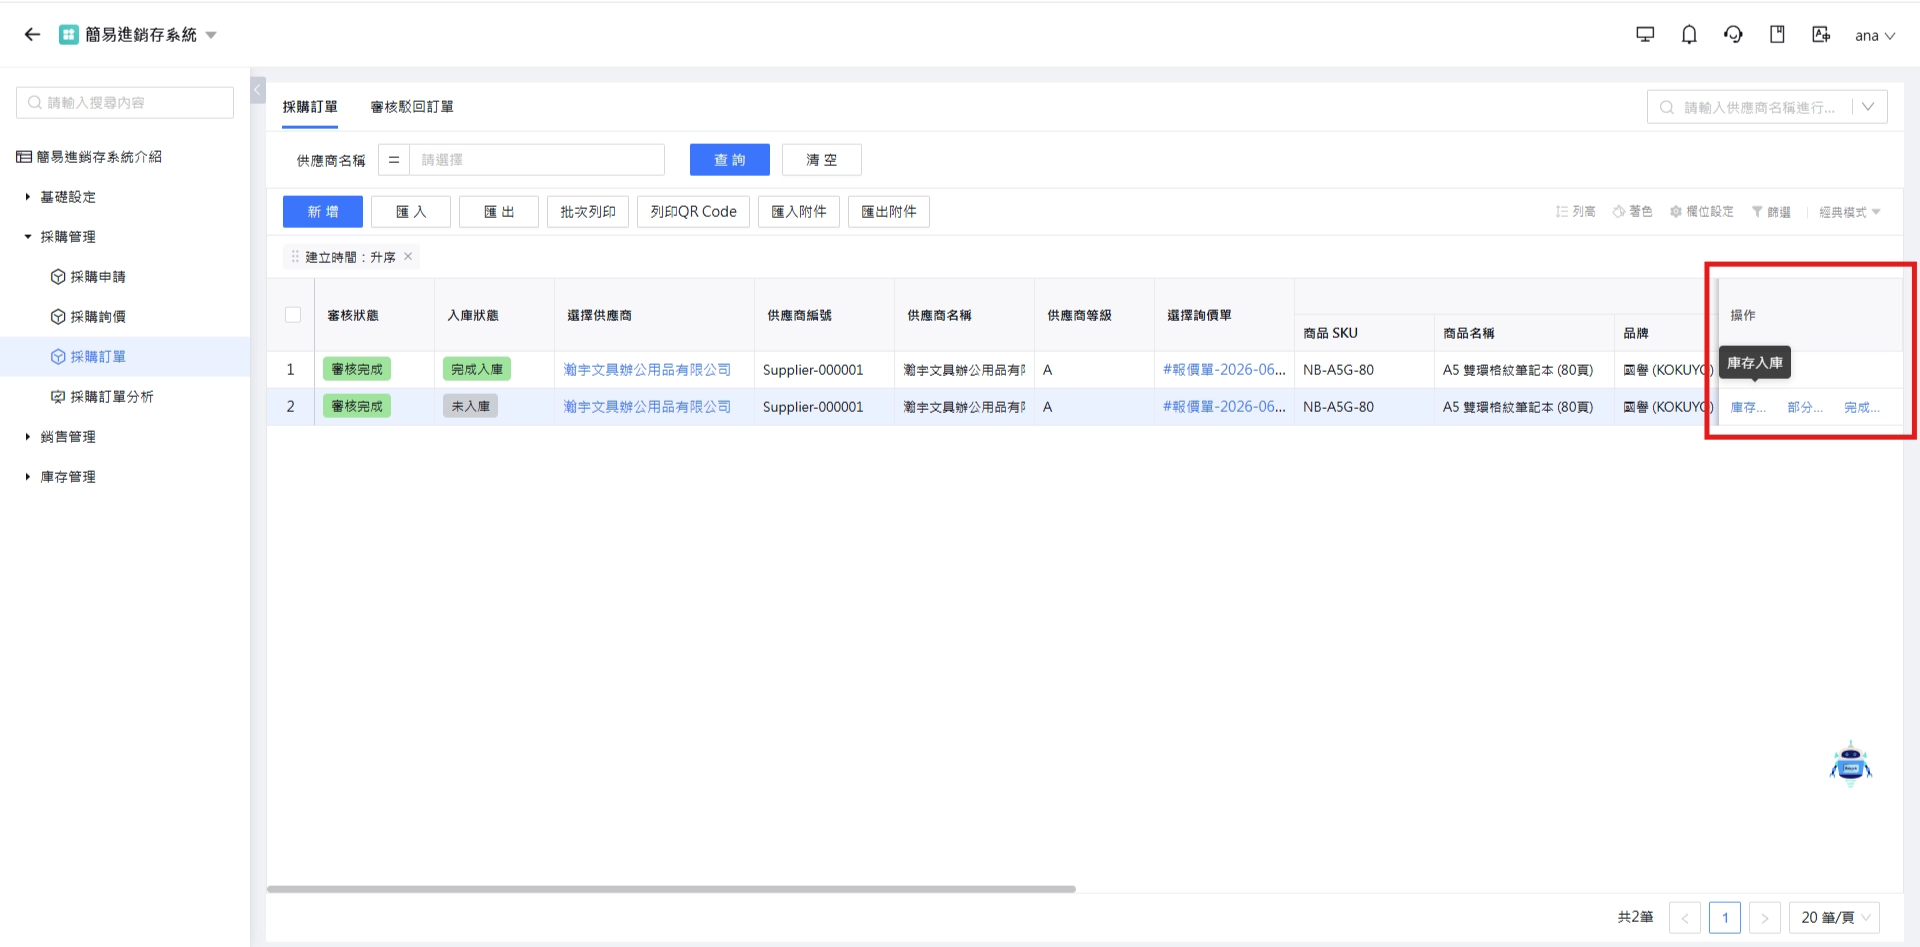Screen dimensions: 1920x947
Task: Expand the 庫存管理 sidebar group
Action: [x=68, y=477]
